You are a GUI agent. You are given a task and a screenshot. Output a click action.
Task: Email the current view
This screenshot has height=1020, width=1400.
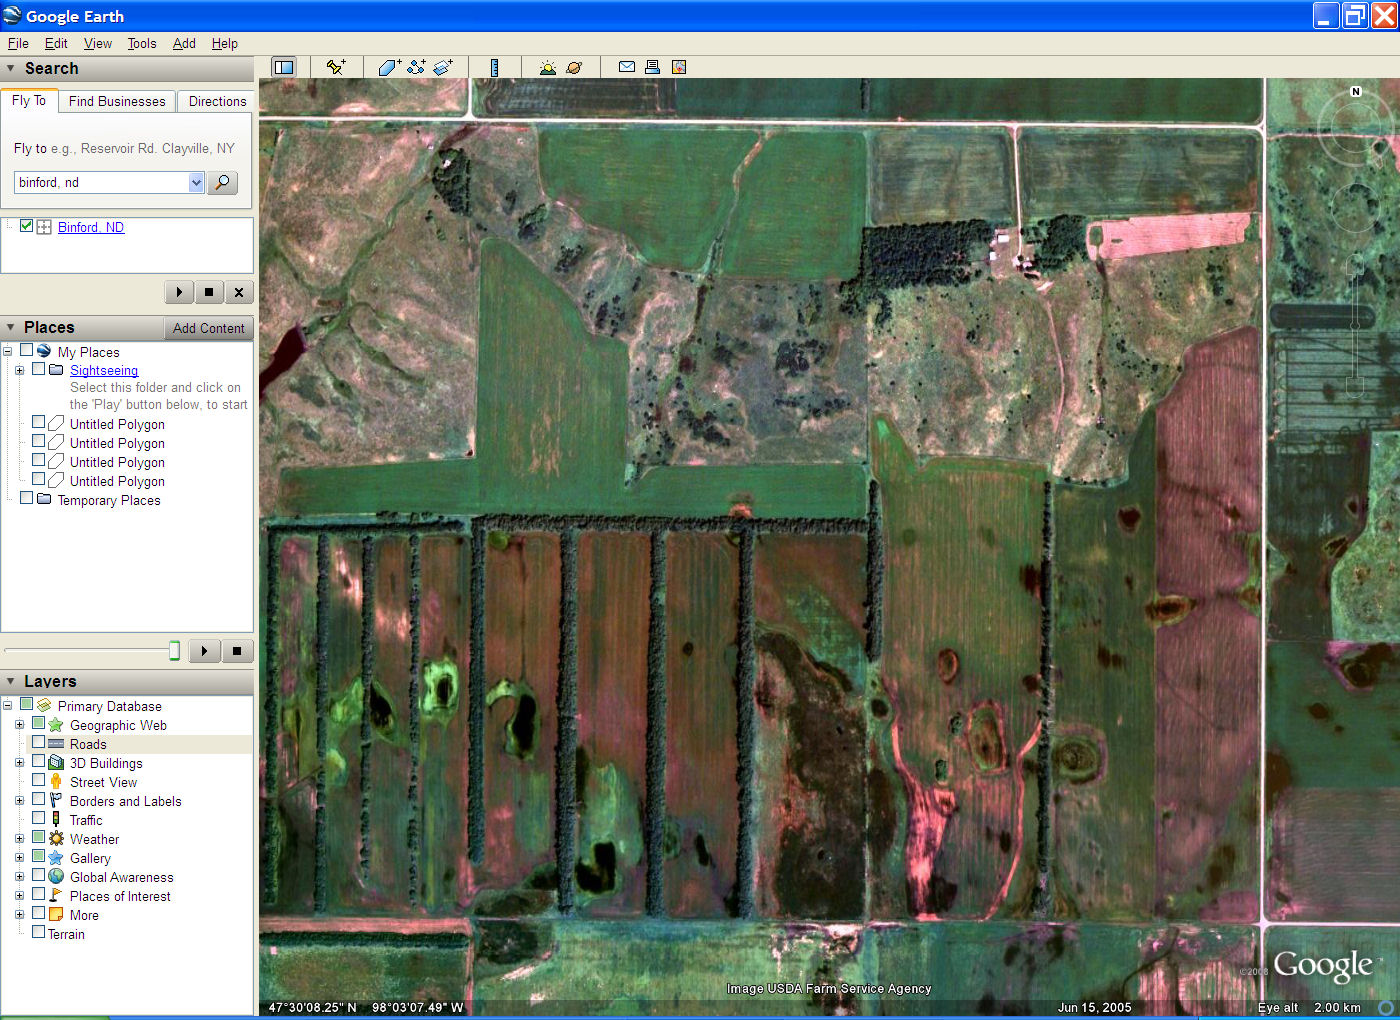pos(627,67)
